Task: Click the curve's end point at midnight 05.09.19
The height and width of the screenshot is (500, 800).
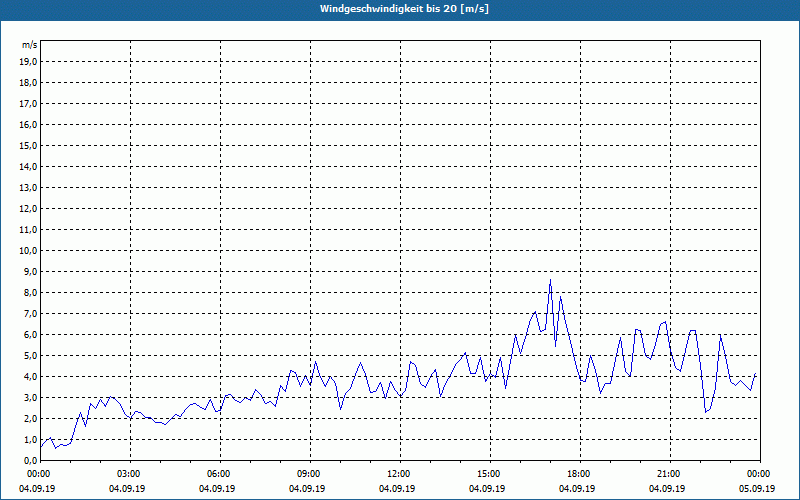Action: [756, 374]
